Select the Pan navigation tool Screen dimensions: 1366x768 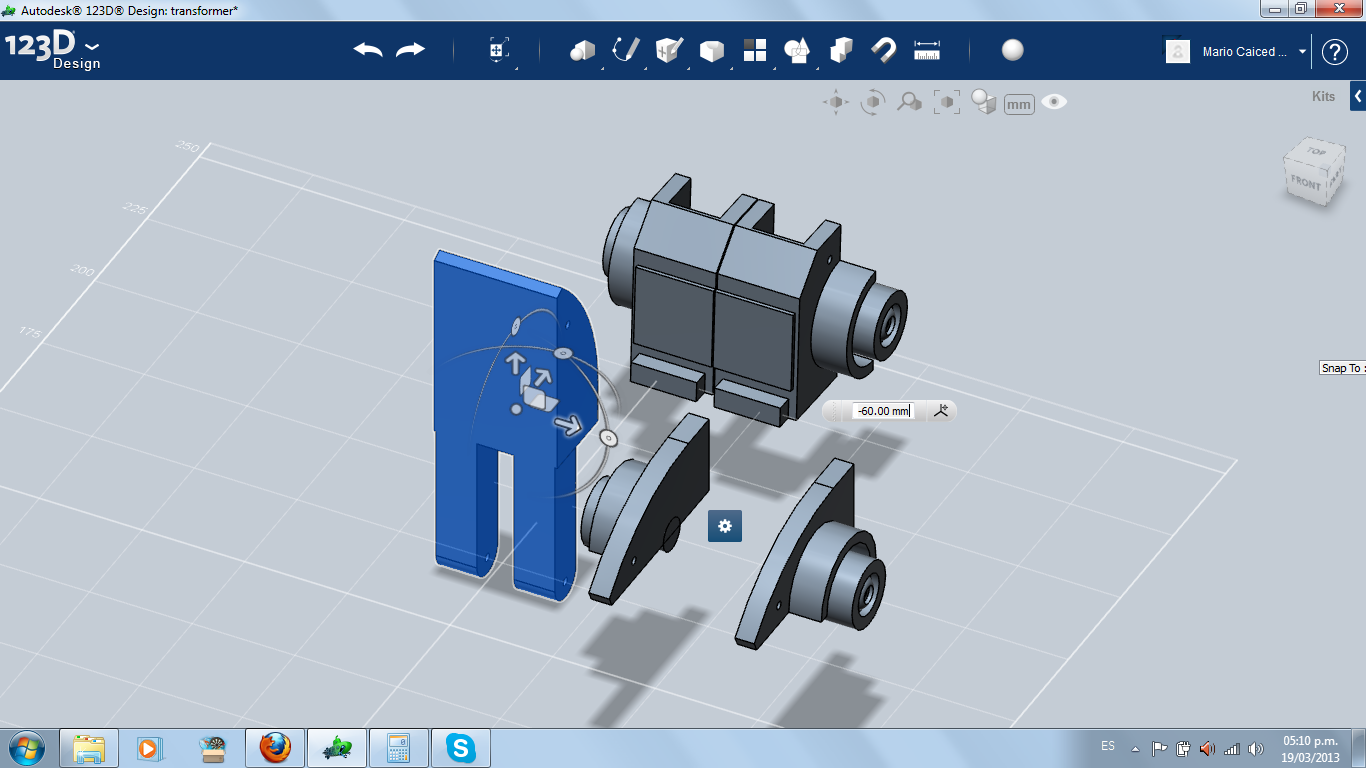coord(836,102)
